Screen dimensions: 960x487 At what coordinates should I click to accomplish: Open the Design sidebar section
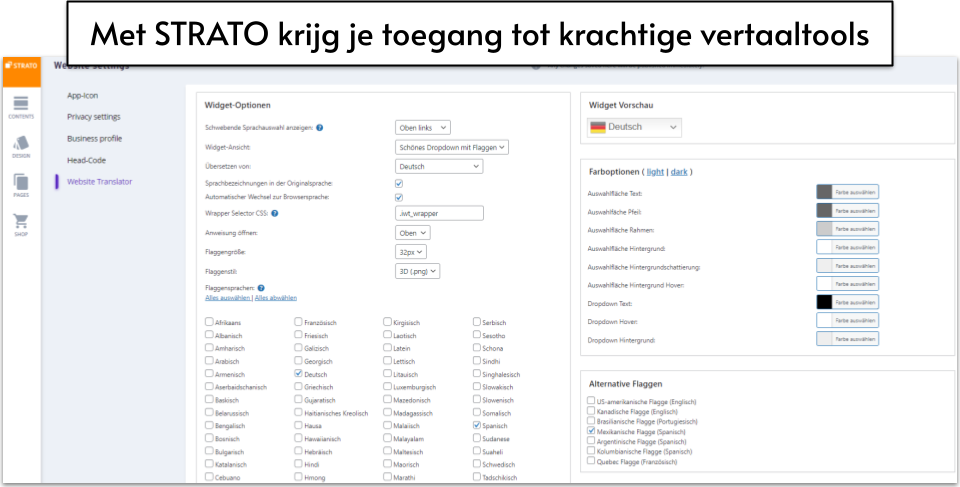point(21,146)
